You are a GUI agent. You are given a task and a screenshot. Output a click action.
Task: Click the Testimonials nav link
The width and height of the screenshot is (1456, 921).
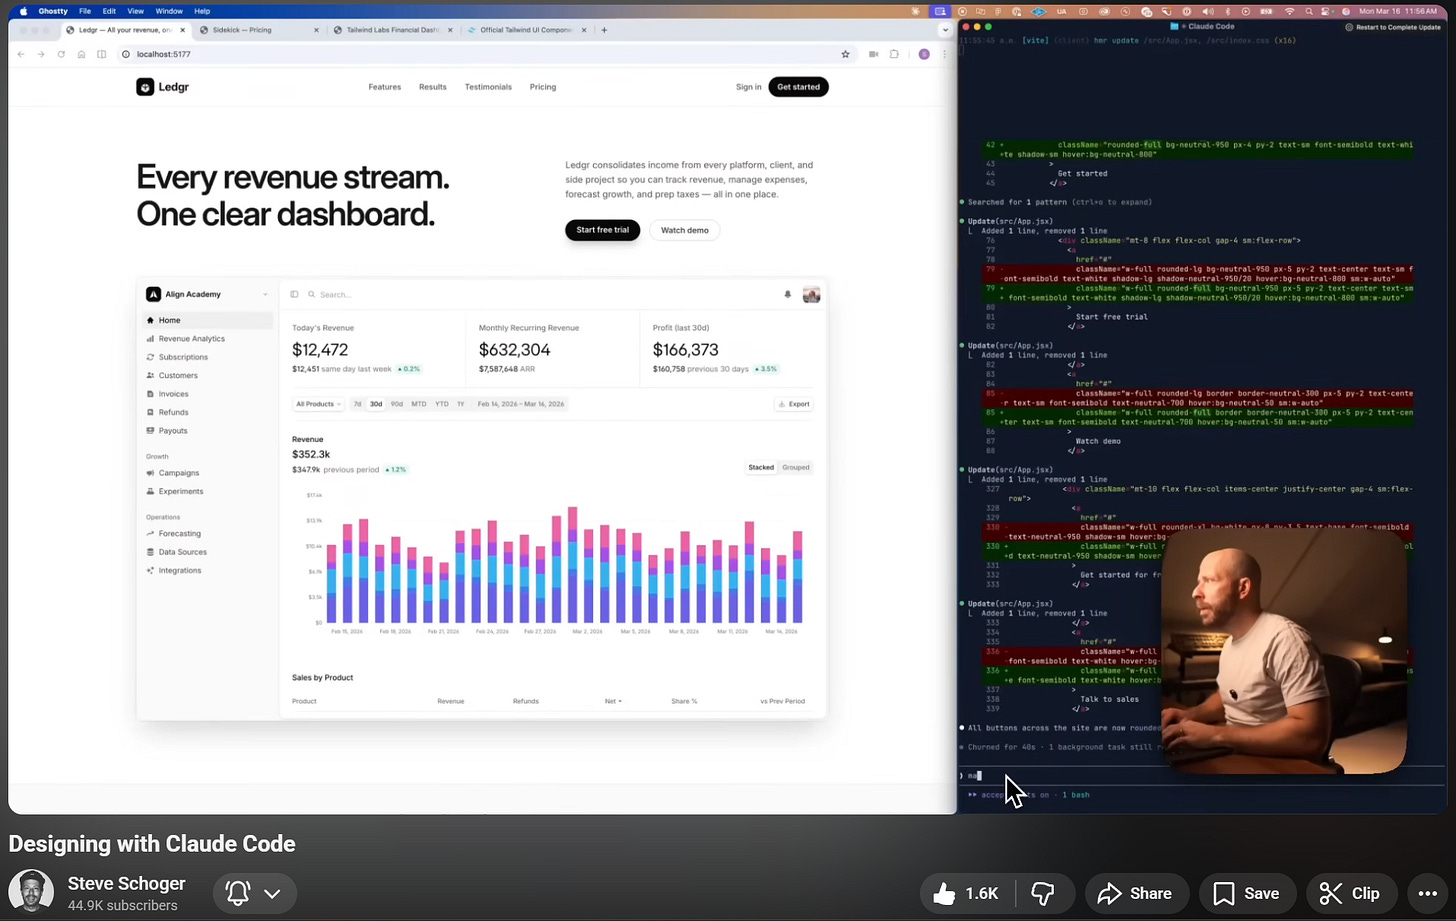tap(488, 87)
